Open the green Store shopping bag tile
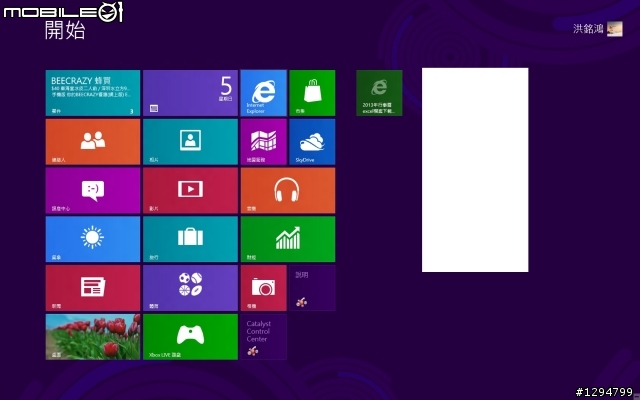Screen dimensions: 640x400 coord(312,93)
